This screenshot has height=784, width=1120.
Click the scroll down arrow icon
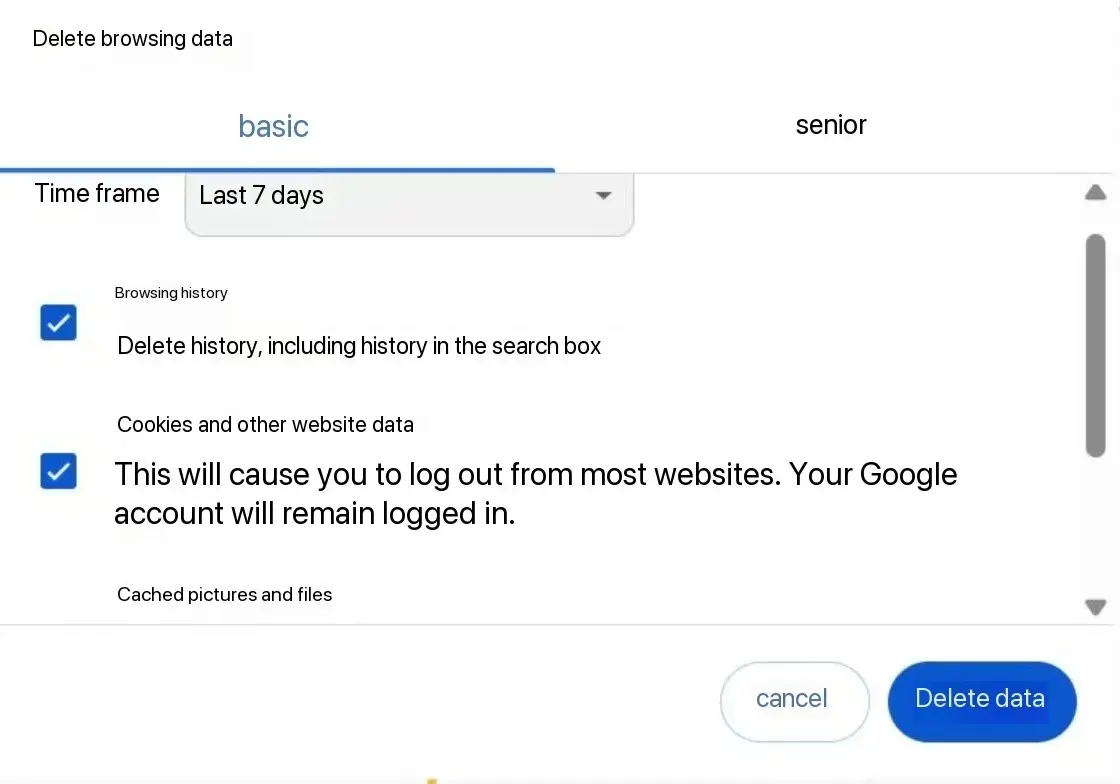coord(1095,607)
